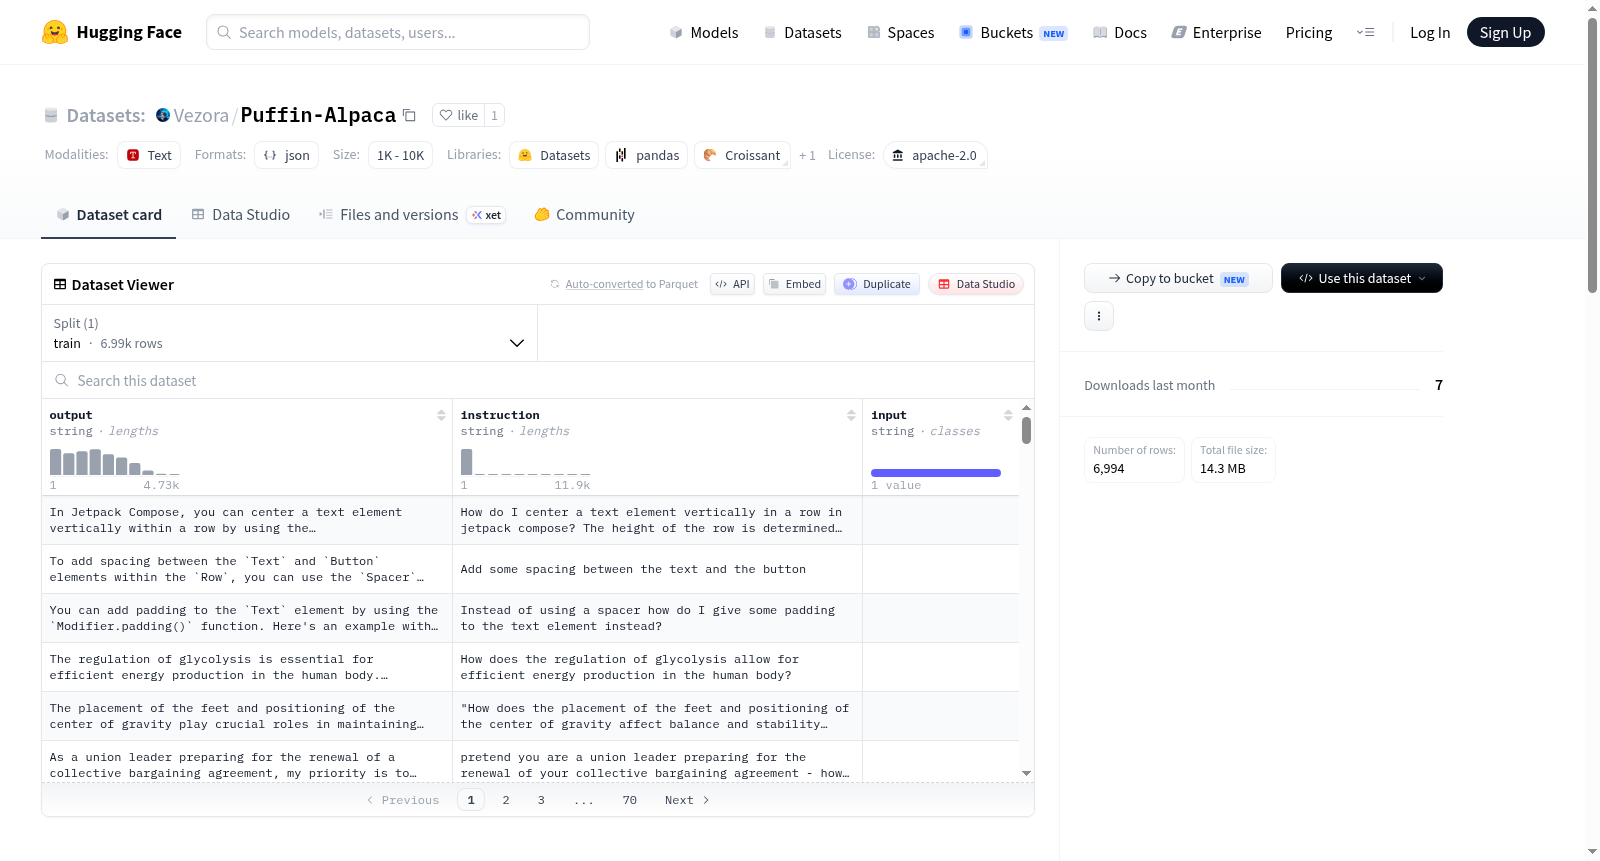Open the three-dot more options menu
This screenshot has height=861, width=1600.
coord(1099,316)
